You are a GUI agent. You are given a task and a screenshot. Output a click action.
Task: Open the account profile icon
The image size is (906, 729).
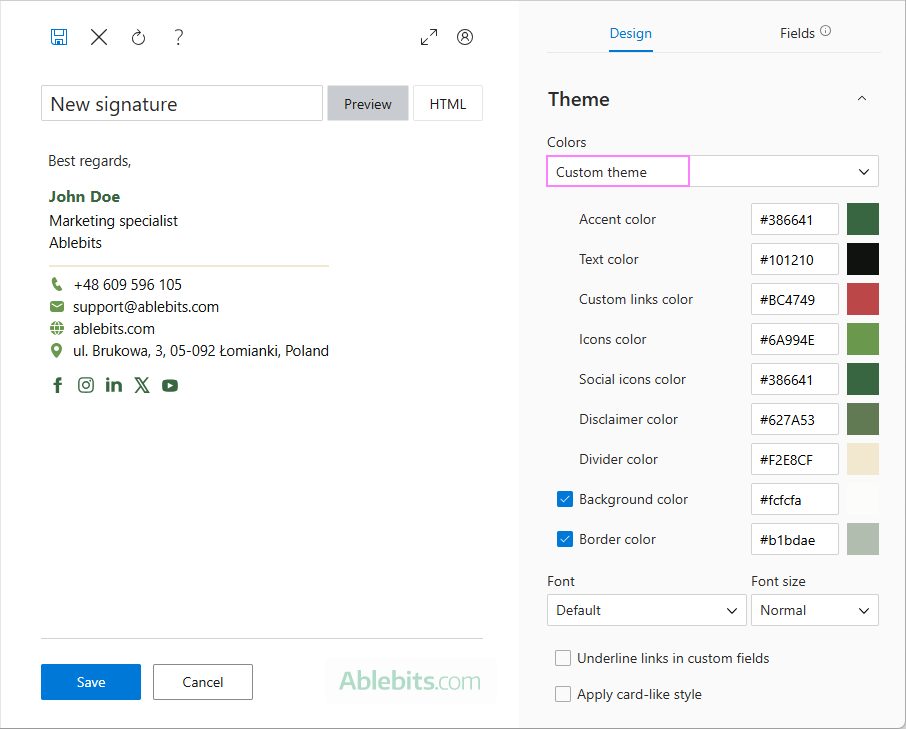coord(465,37)
